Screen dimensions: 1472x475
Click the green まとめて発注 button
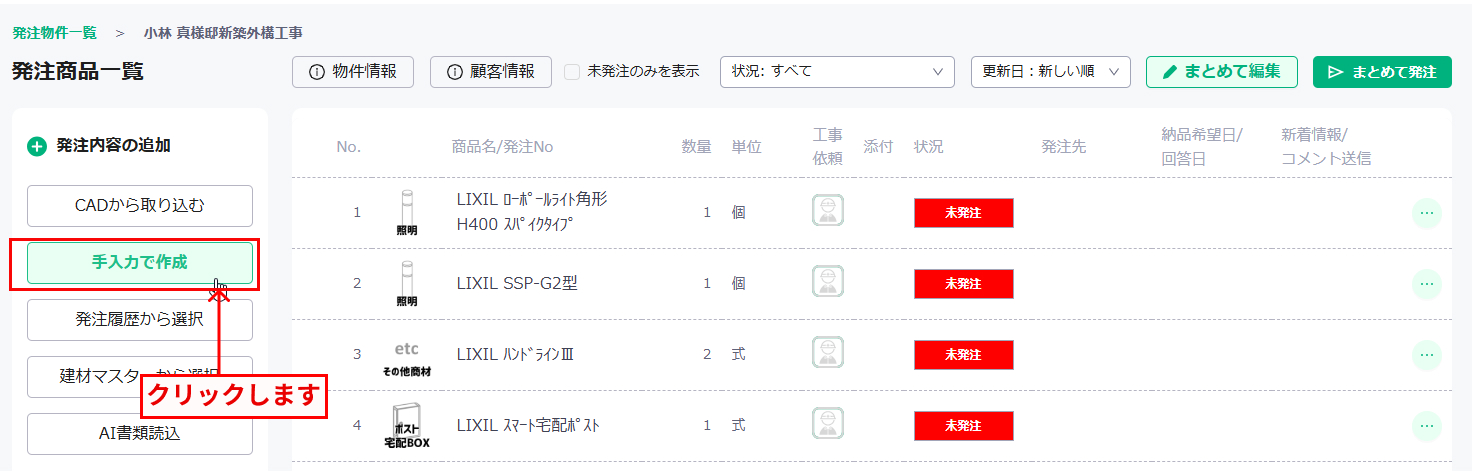tap(1382, 72)
